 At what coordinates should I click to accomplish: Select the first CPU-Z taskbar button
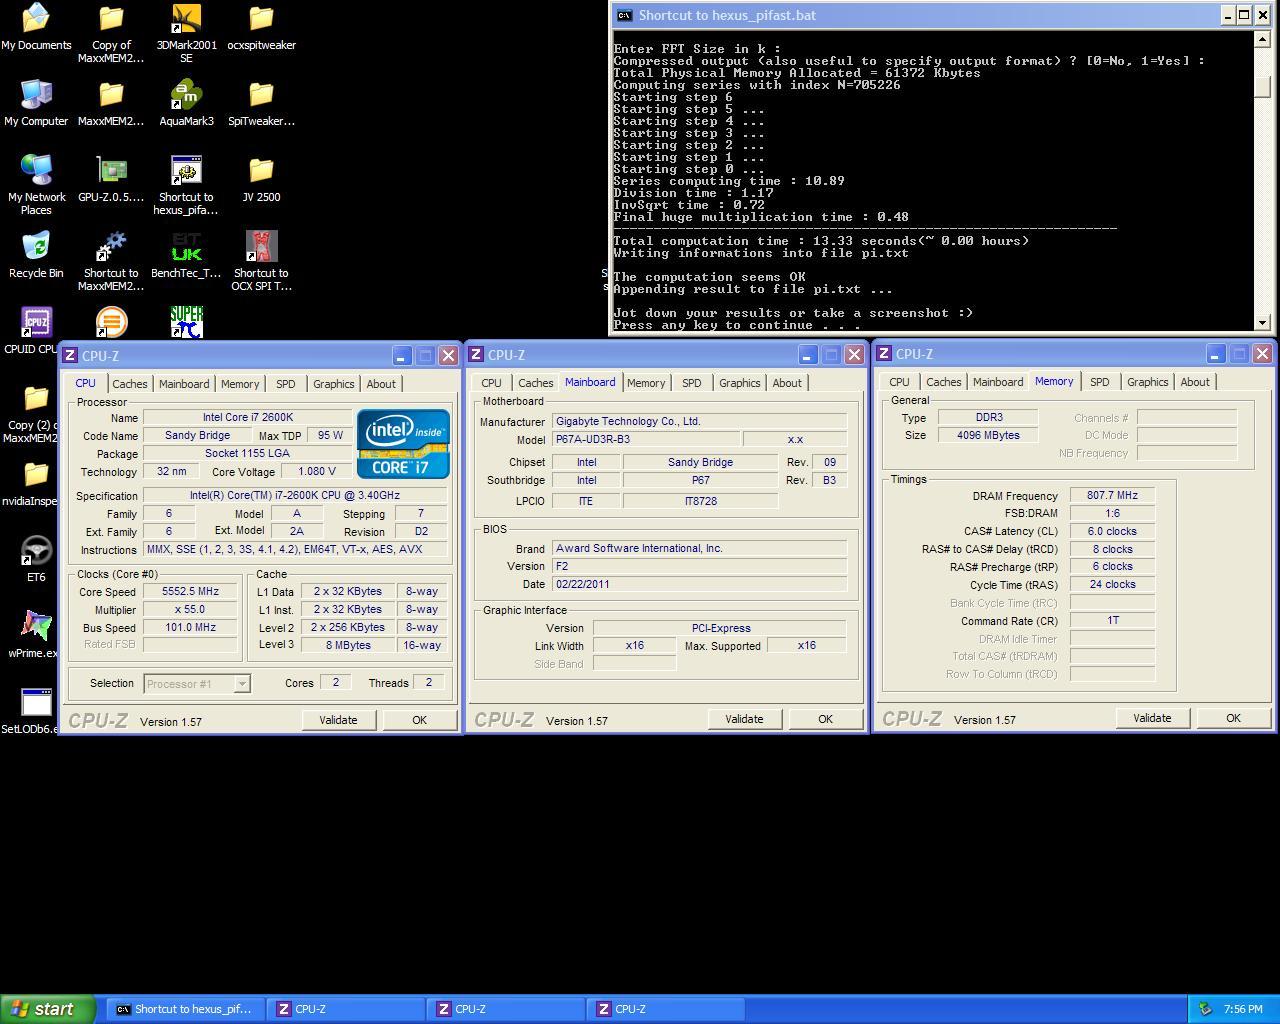tap(345, 1009)
